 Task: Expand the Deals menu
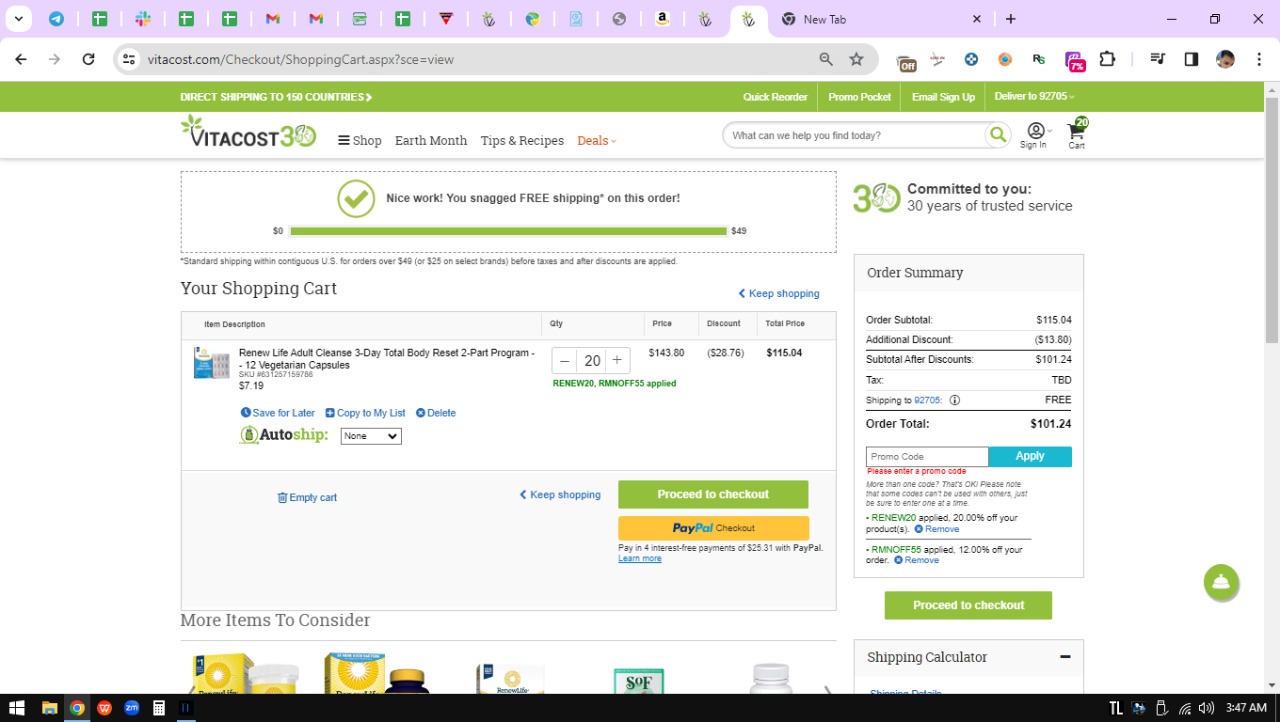597,141
